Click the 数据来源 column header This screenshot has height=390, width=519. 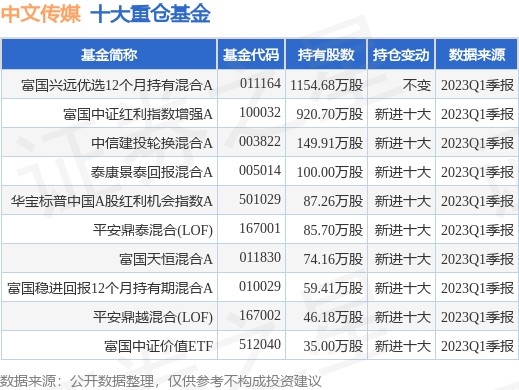click(x=477, y=55)
